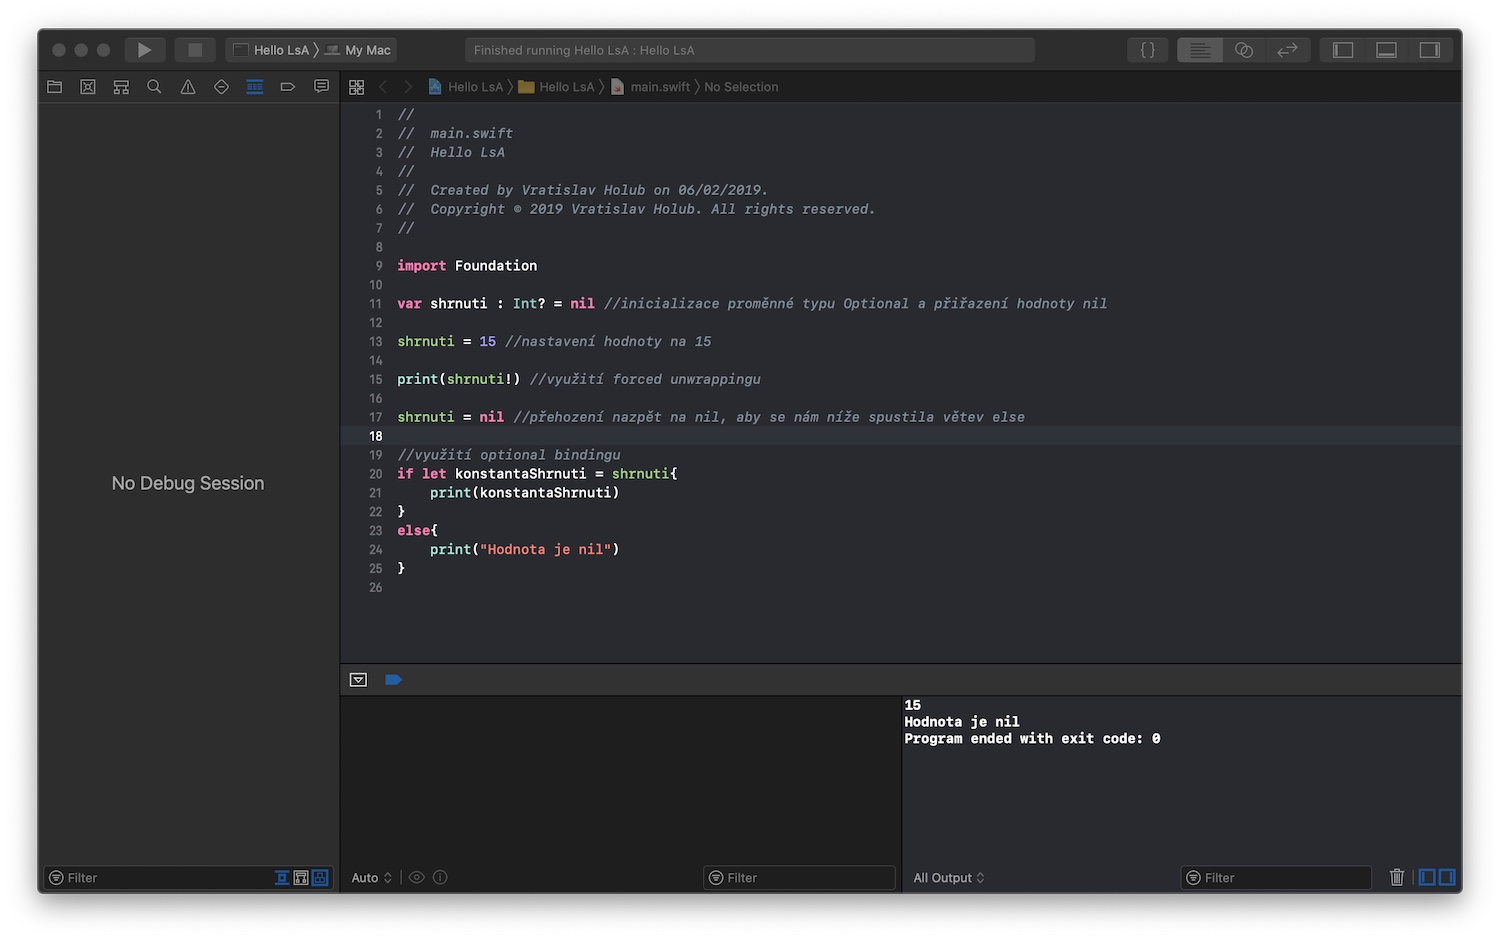This screenshot has height=940, width=1500.
Task: Open the Issue navigator warning icon
Action: (x=188, y=87)
